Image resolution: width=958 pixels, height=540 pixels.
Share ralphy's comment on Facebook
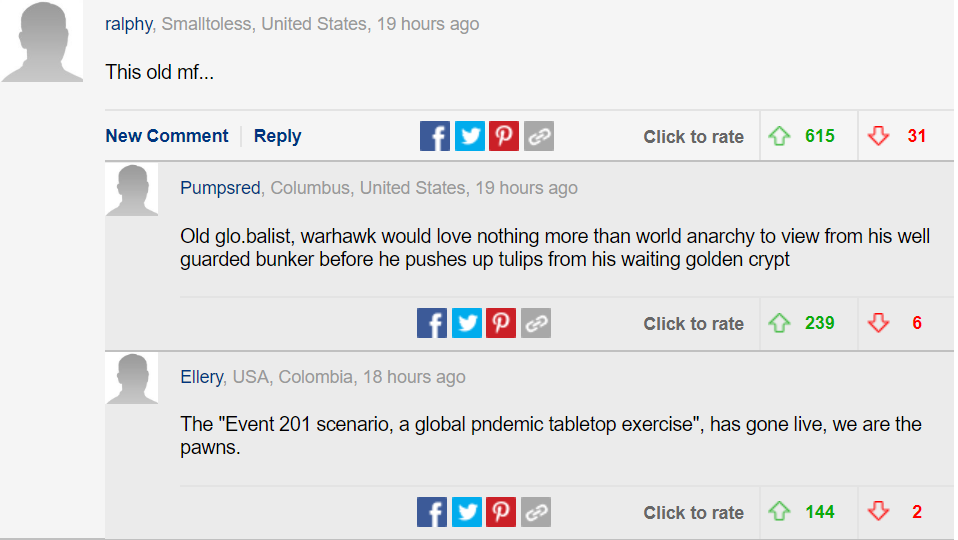pos(435,136)
